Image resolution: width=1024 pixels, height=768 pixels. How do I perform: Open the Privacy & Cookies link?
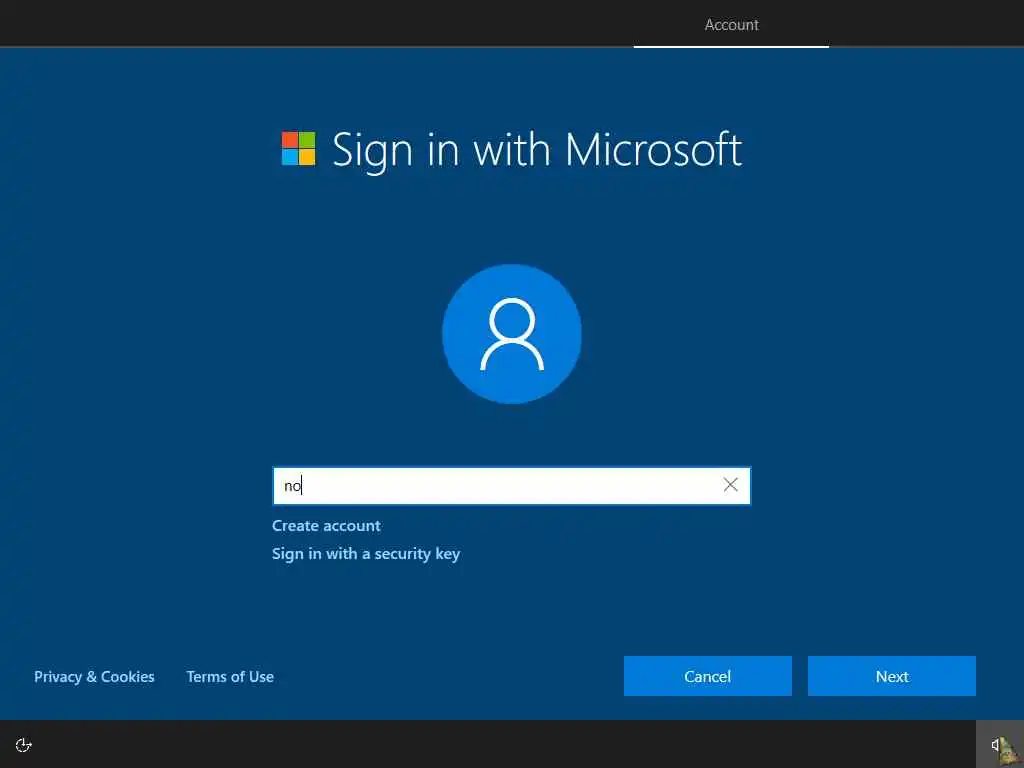(94, 677)
